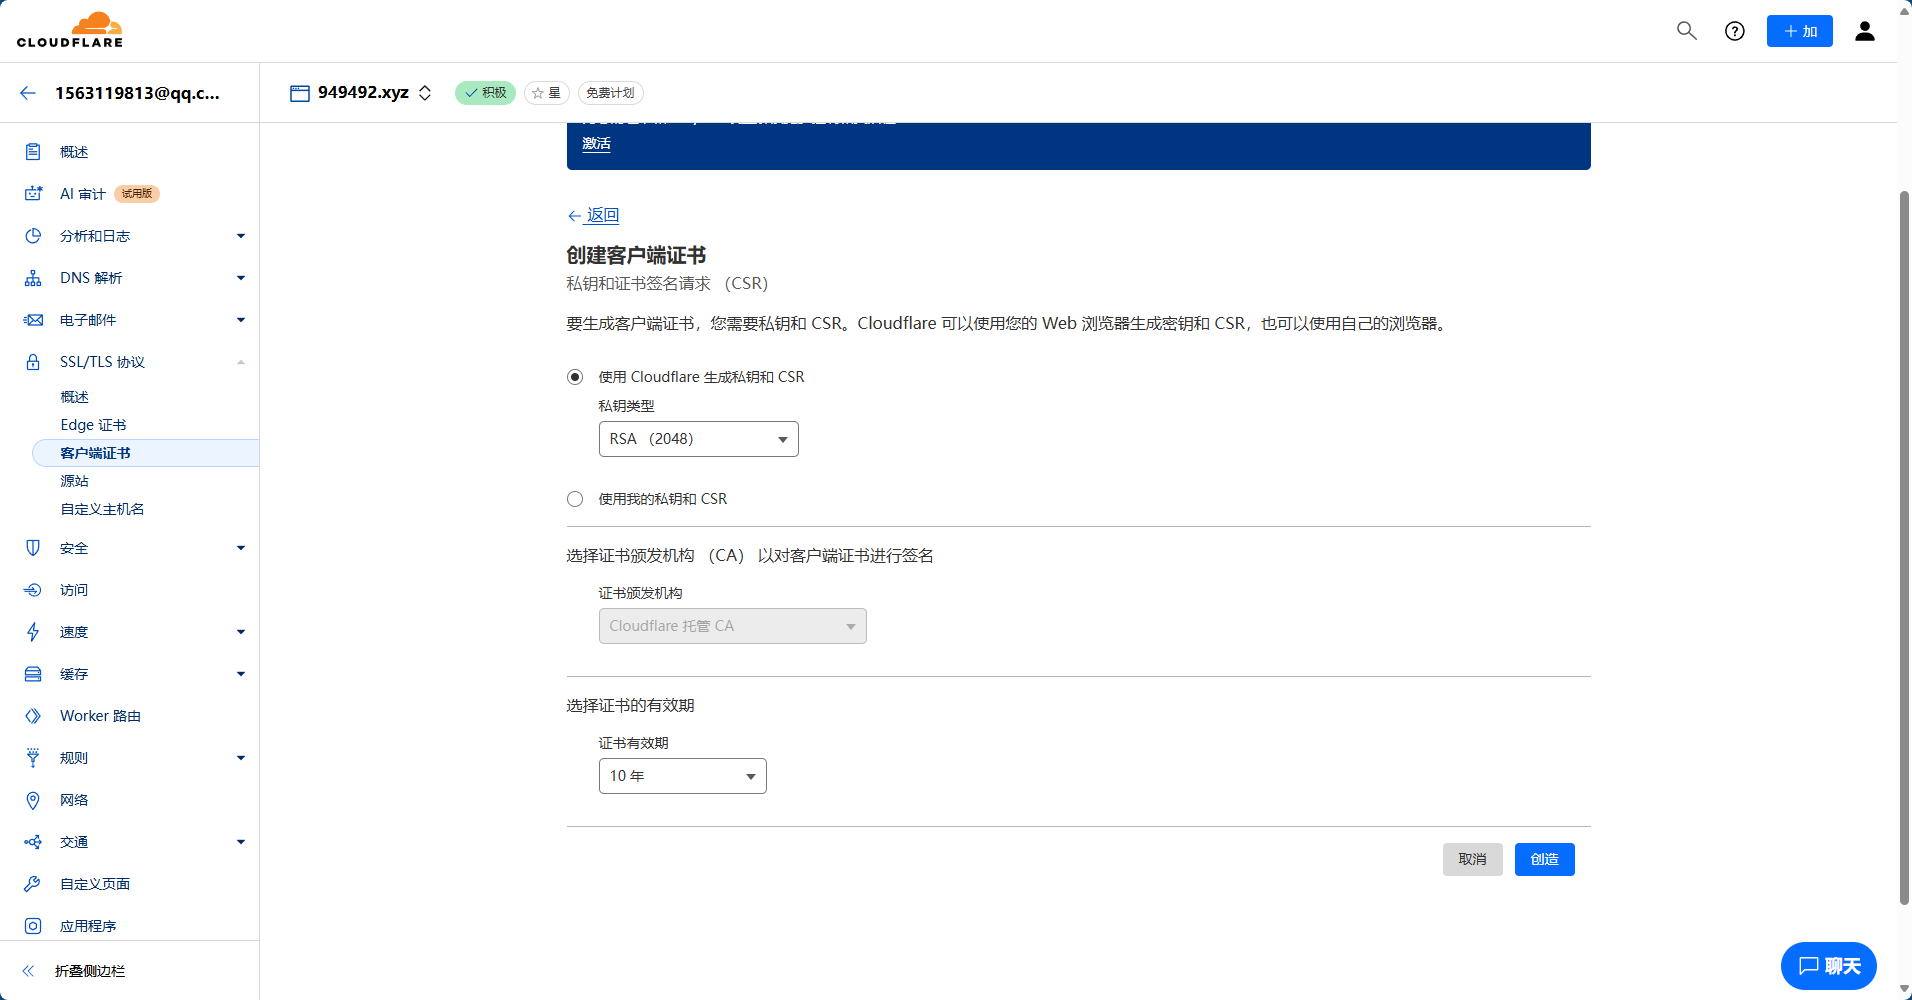Expand the 电子邮件 menu arrow
This screenshot has height=1000, width=1912.
click(241, 320)
